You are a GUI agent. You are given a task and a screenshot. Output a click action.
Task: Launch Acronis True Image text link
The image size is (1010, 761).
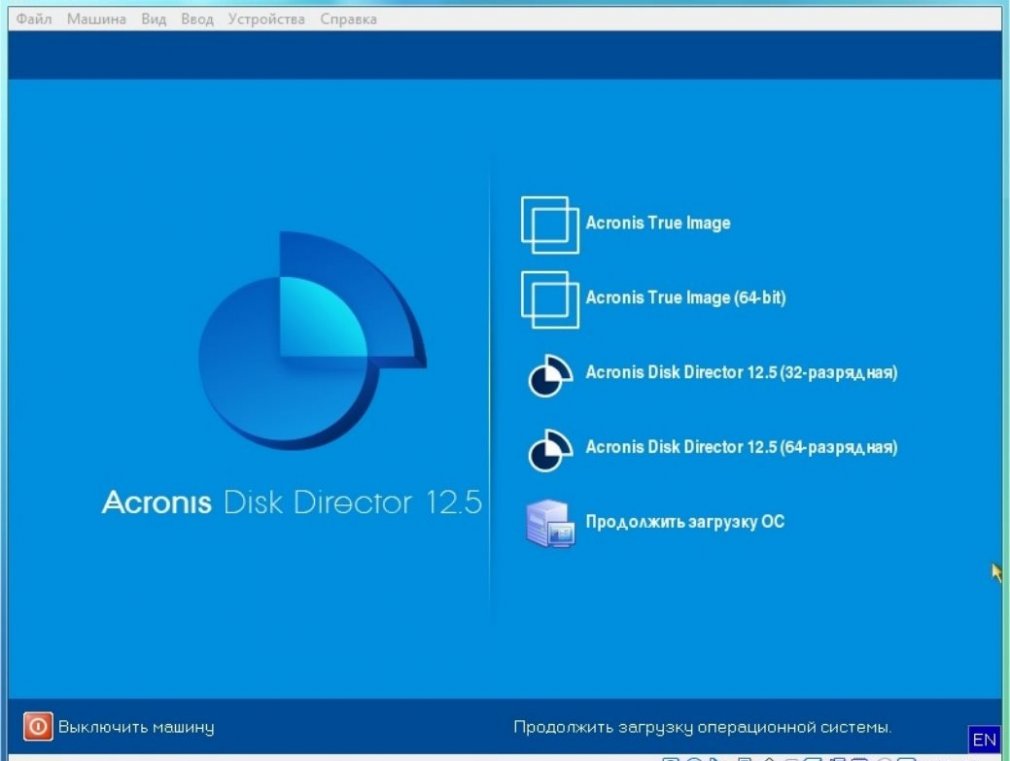point(658,223)
